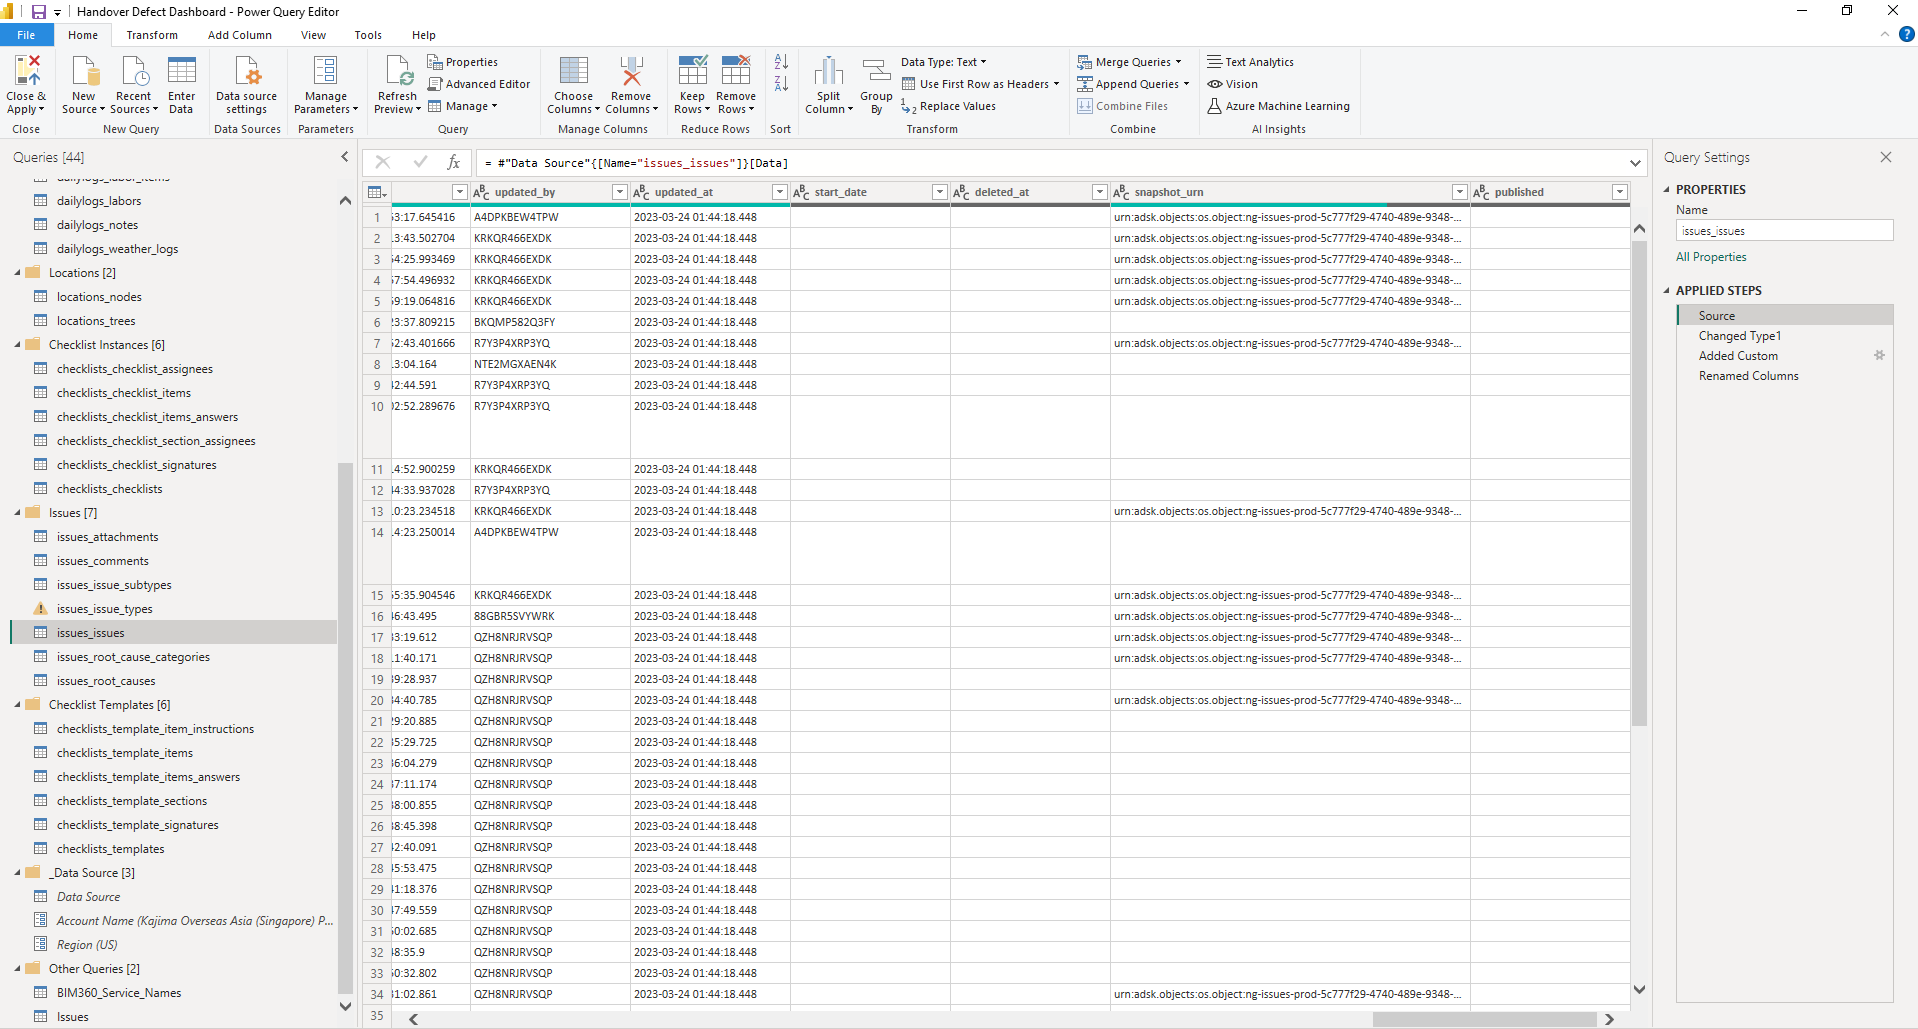This screenshot has height=1029, width=1918.
Task: Click the table menu icon in grid corner
Action: (376, 192)
